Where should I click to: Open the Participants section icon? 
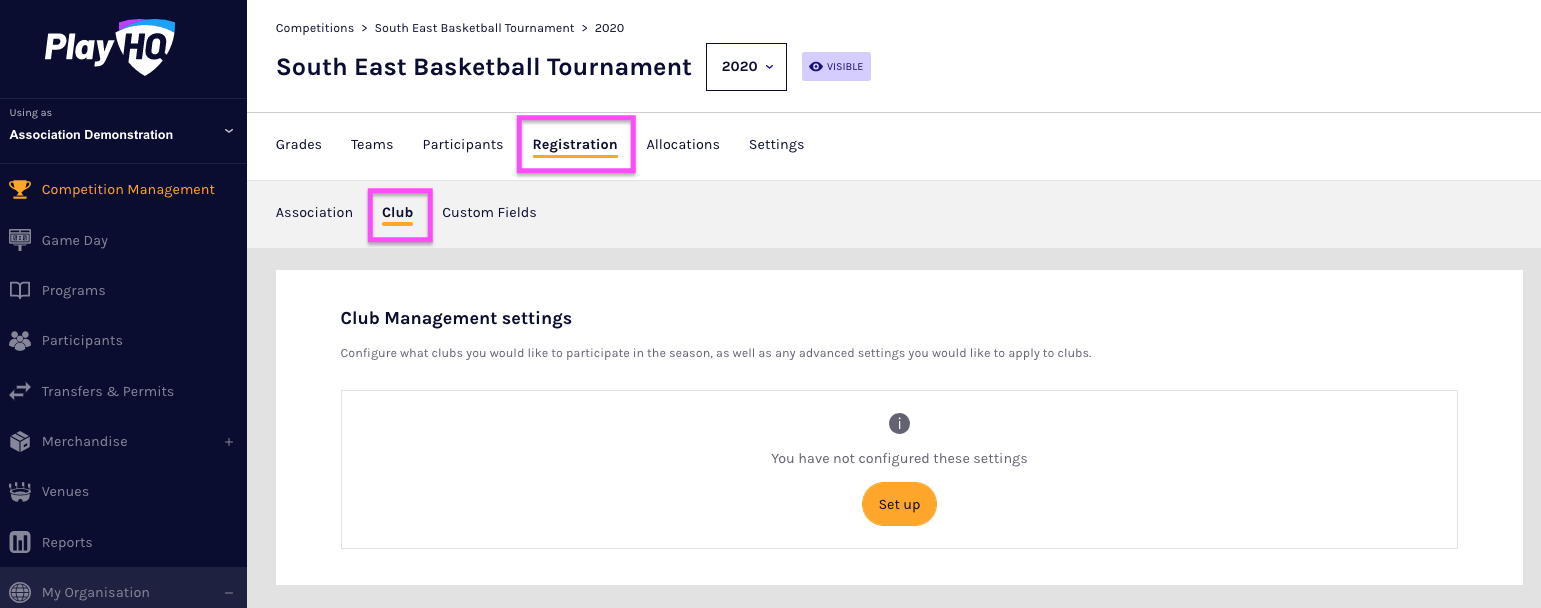20,340
